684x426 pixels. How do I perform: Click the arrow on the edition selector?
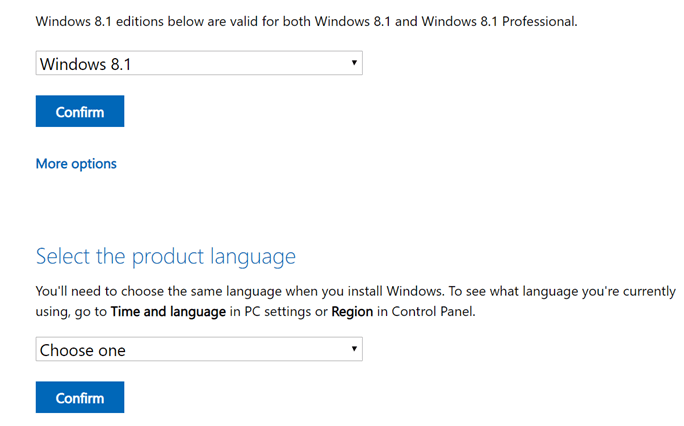tap(354, 63)
